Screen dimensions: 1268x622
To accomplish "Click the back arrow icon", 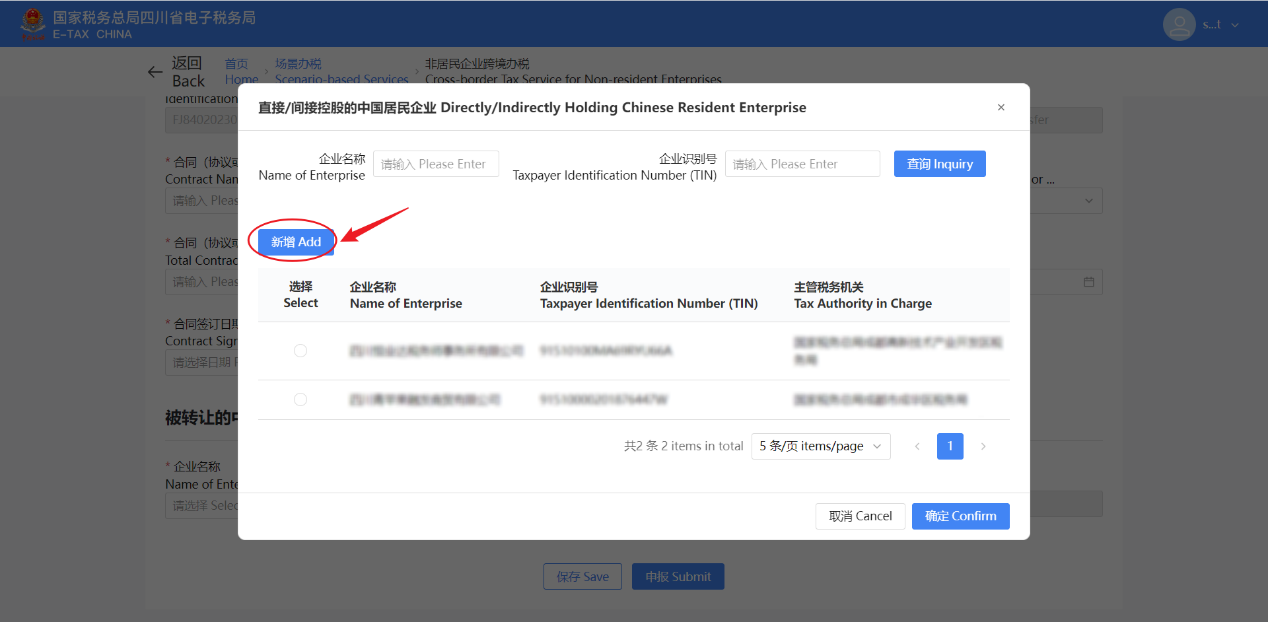I will tap(155, 72).
